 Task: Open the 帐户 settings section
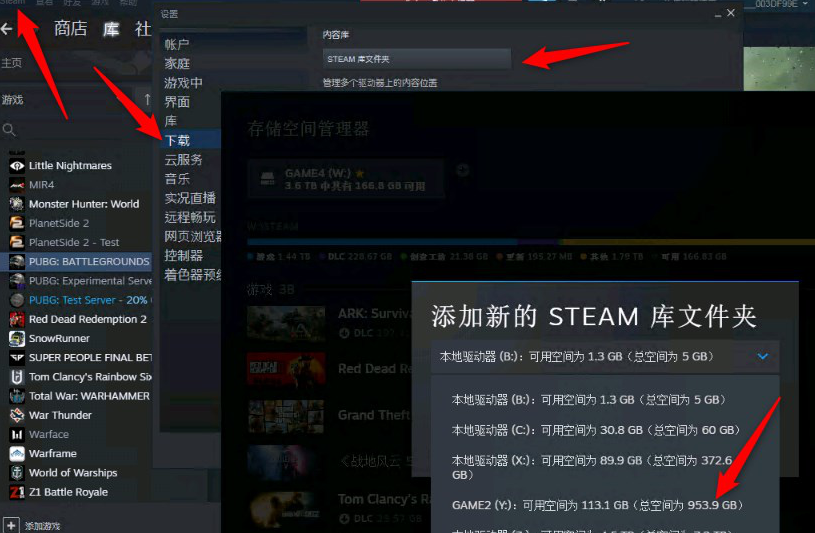(x=177, y=45)
